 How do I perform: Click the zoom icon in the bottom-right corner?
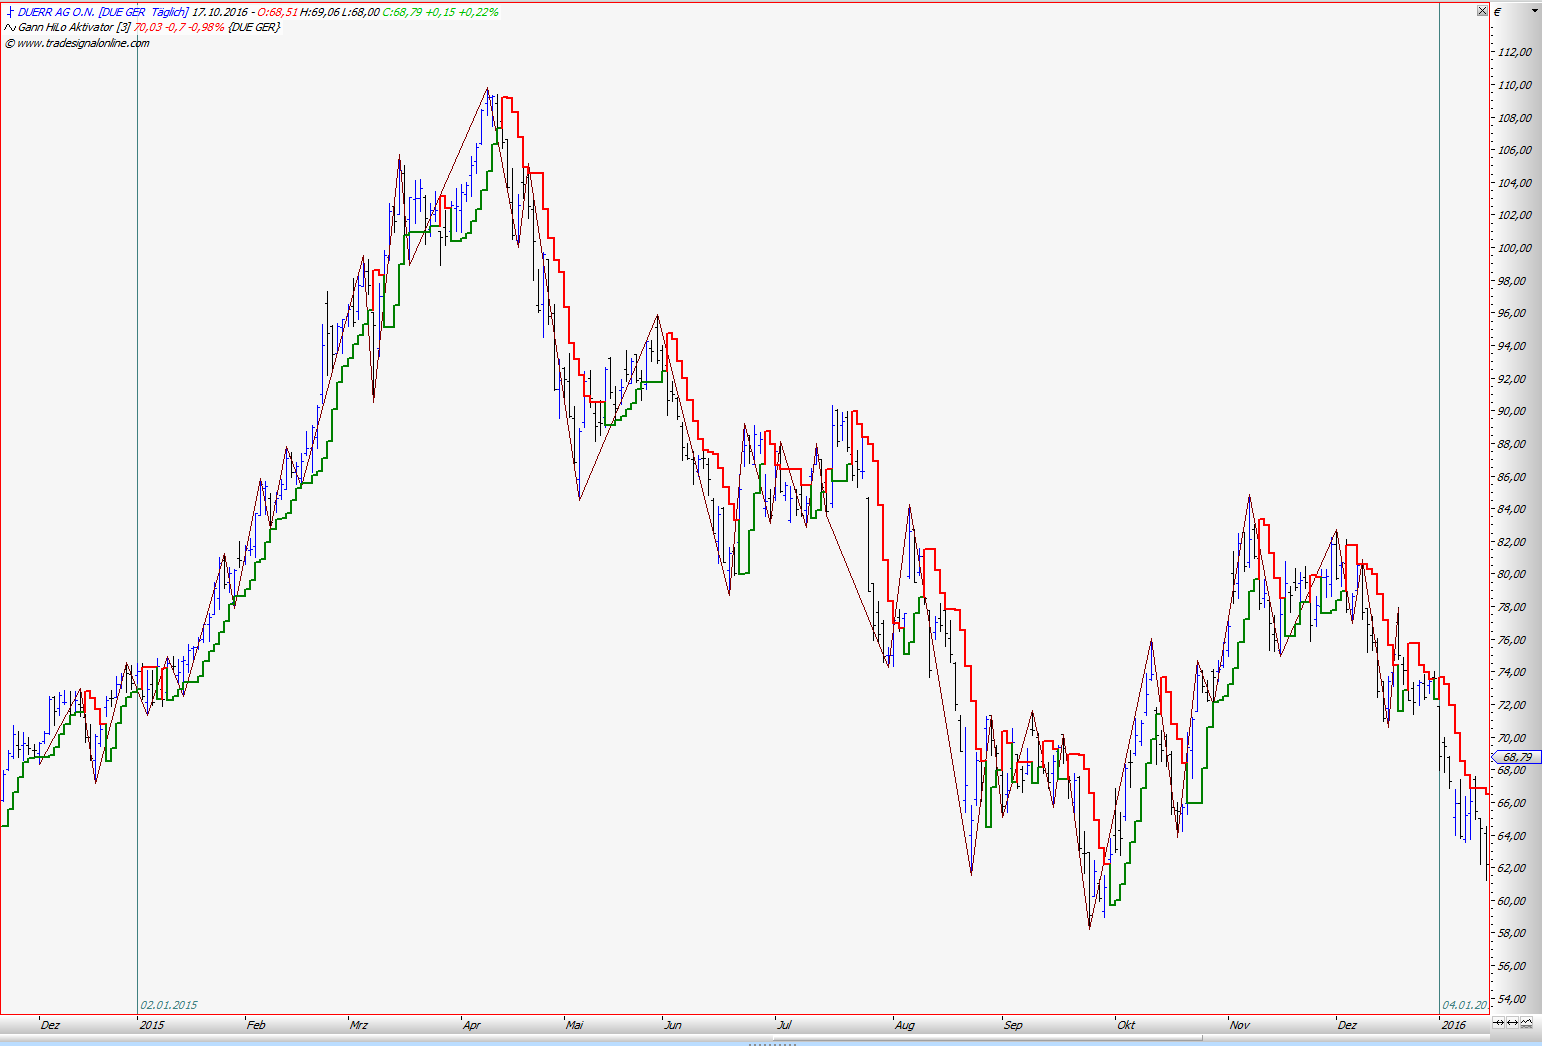coord(1526,1022)
